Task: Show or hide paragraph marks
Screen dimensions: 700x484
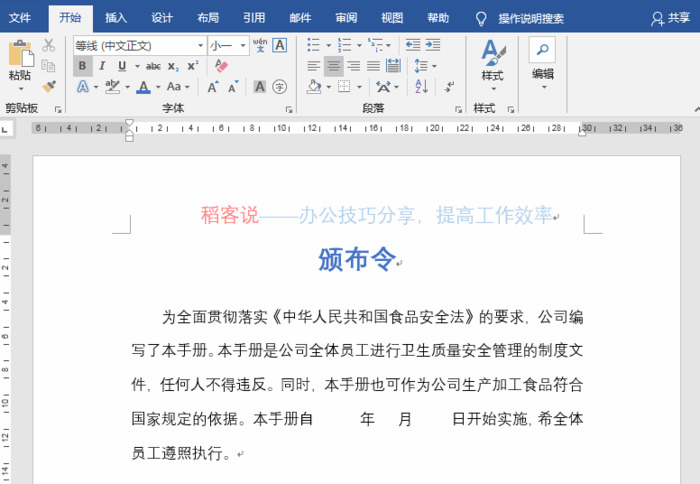Action: click(450, 86)
